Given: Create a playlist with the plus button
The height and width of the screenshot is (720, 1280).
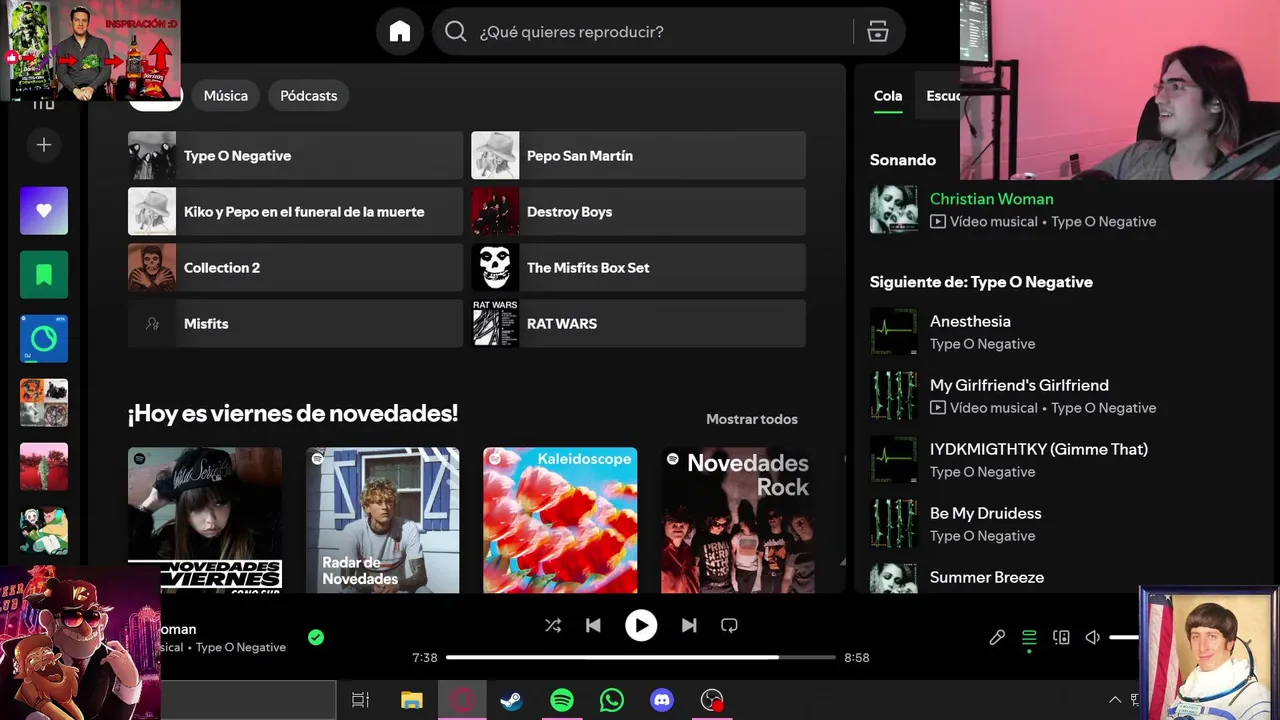Looking at the screenshot, I should 44,145.
